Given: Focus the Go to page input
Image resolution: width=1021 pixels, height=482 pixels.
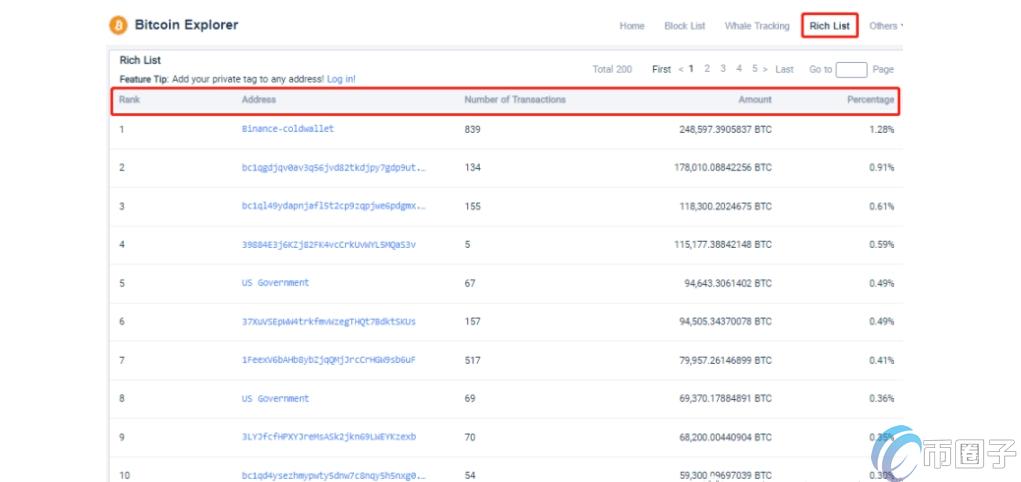Looking at the screenshot, I should (x=851, y=70).
